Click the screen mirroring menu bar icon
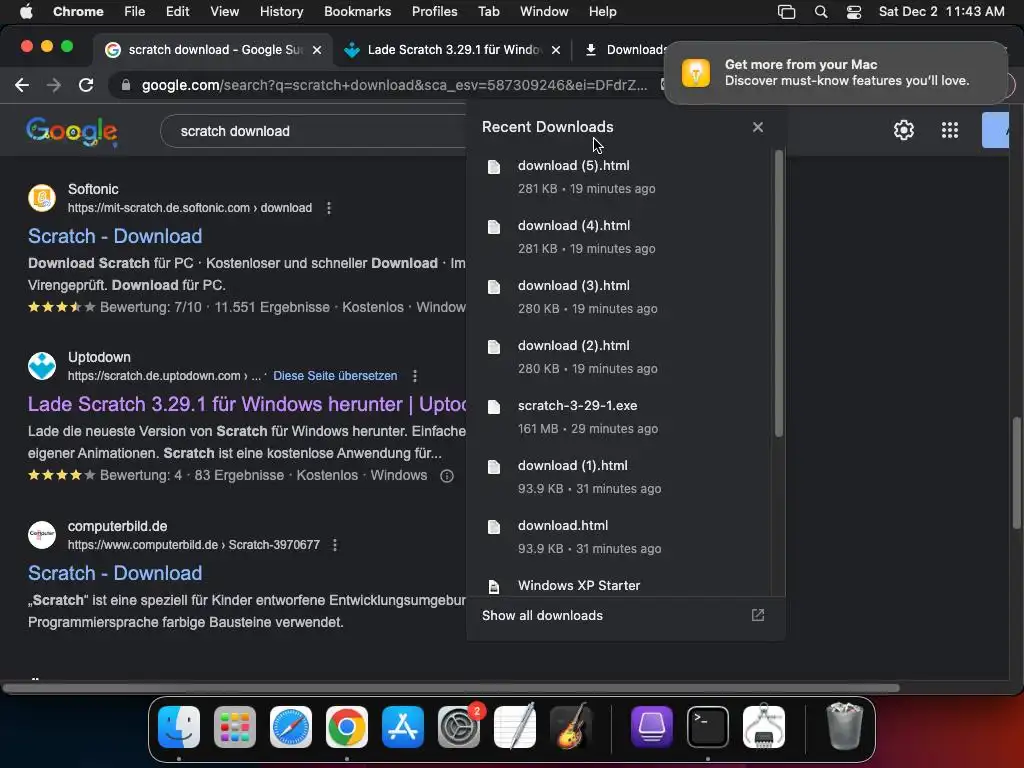Screen dimensions: 1024x768 coord(786,12)
